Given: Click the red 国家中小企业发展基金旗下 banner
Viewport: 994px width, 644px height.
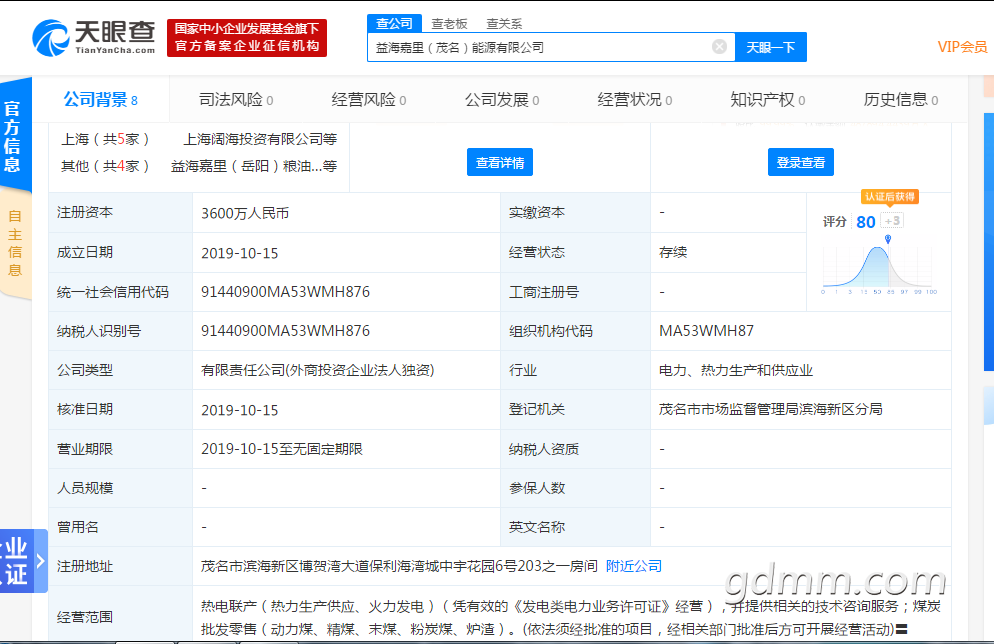Looking at the screenshot, I should point(247,37).
